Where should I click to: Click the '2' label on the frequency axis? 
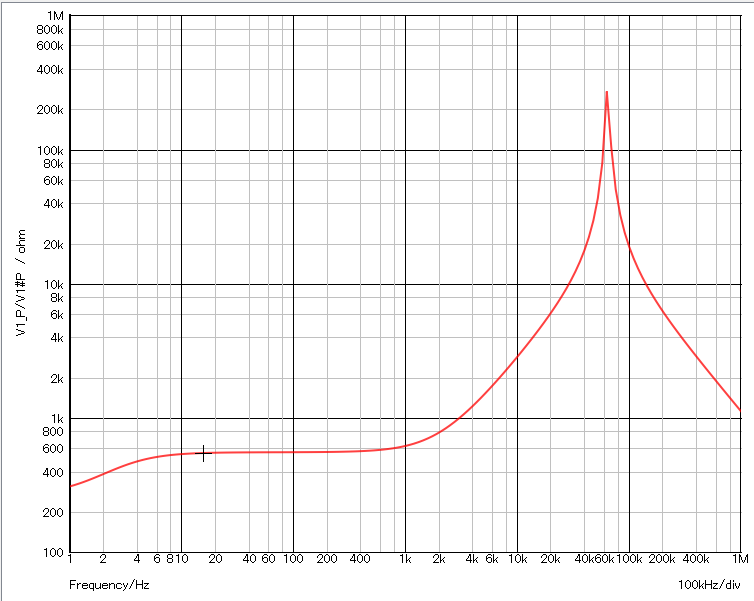103,559
